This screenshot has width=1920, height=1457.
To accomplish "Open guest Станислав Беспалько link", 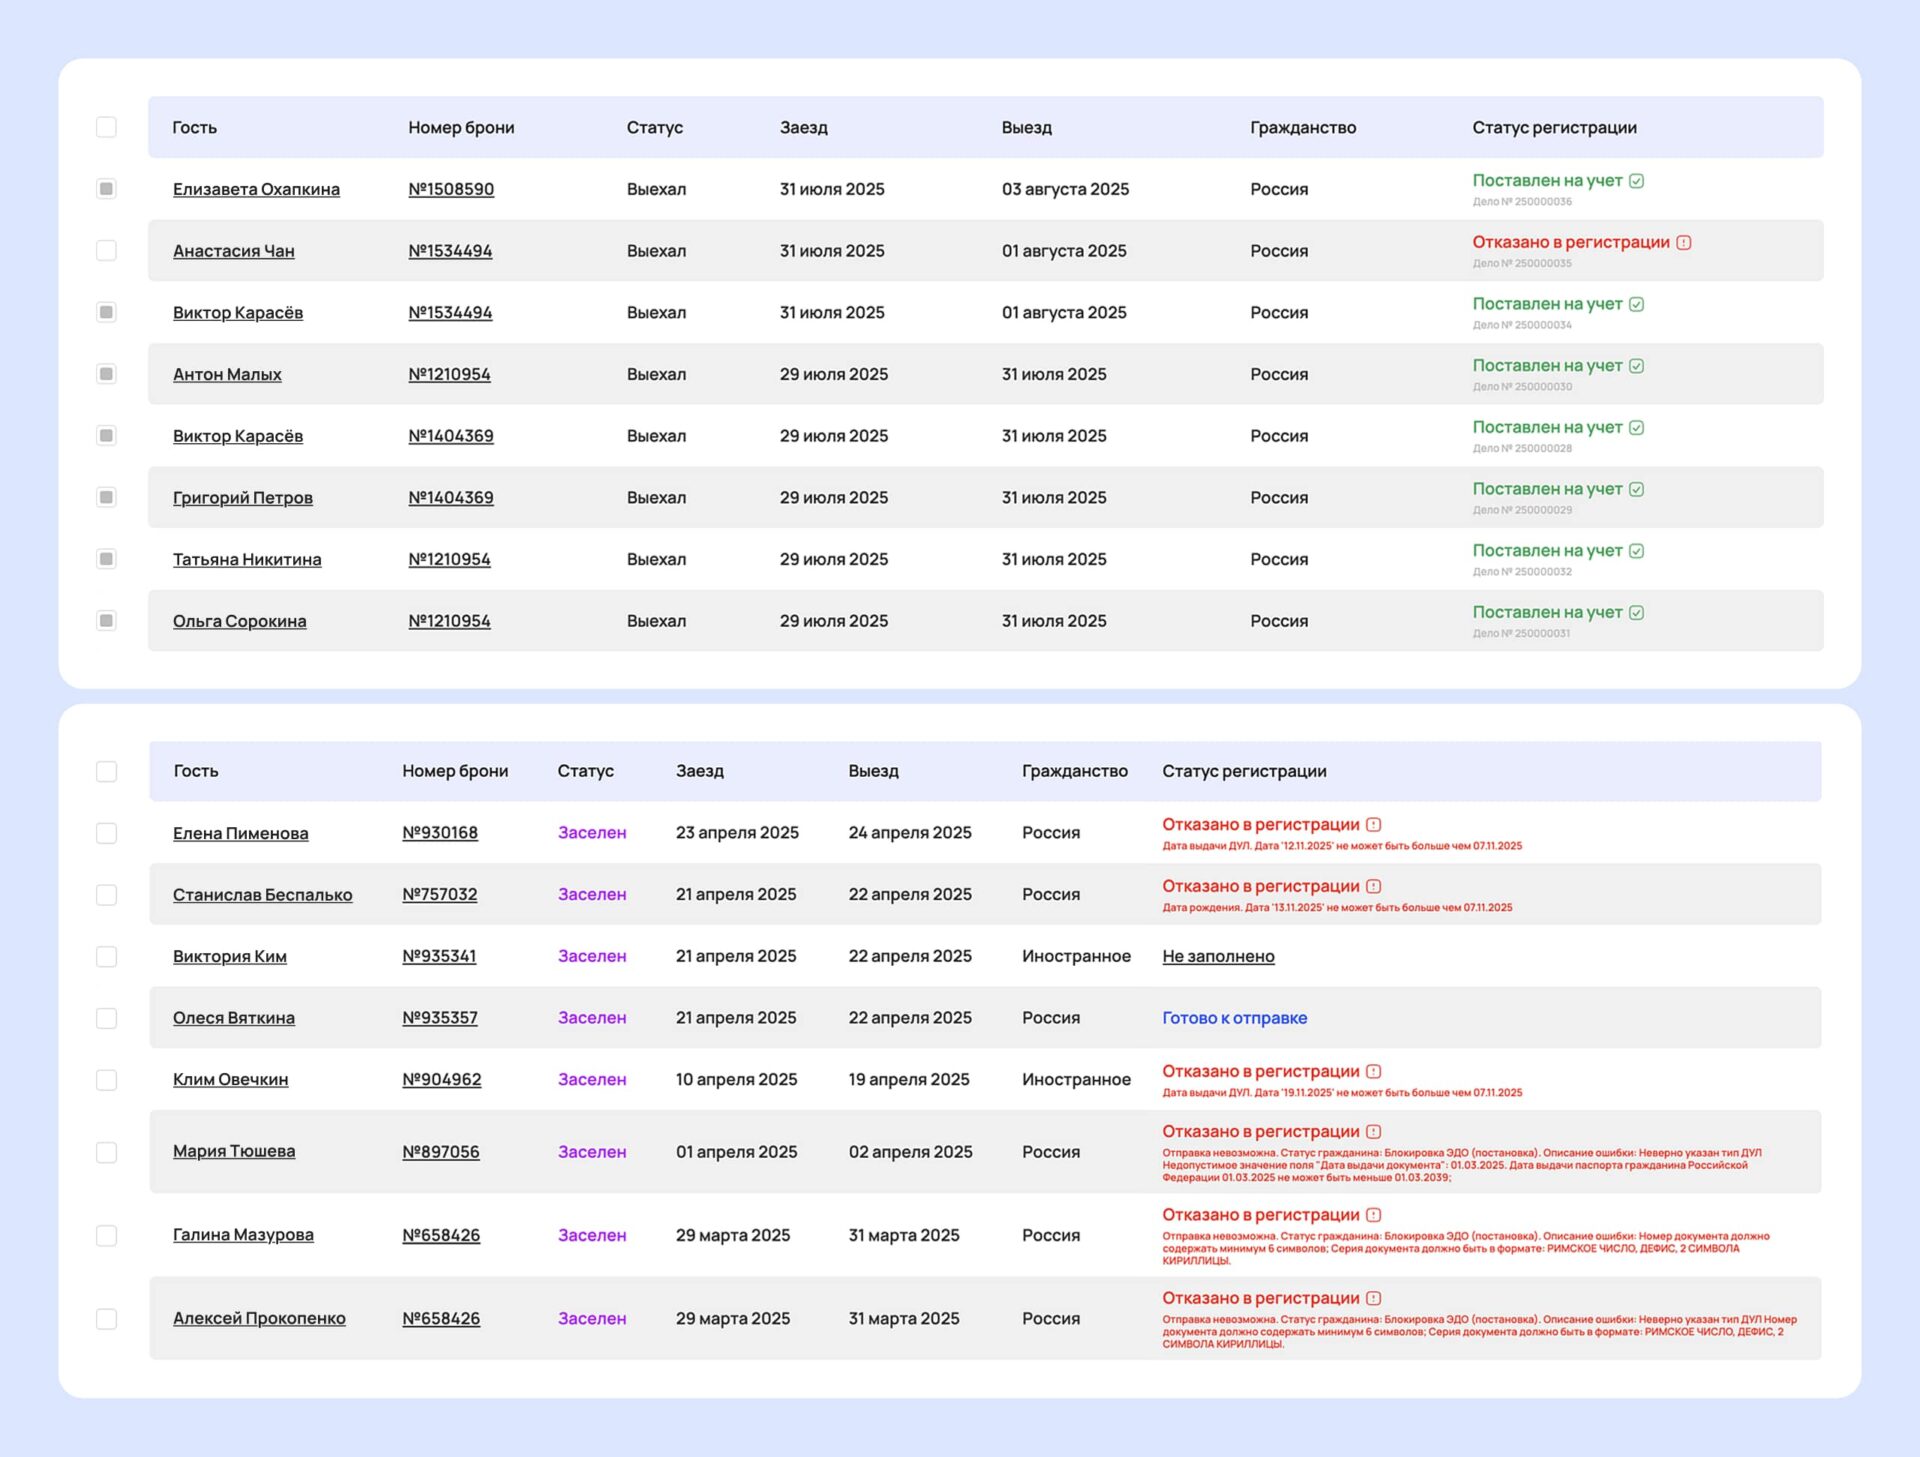I will [x=262, y=895].
